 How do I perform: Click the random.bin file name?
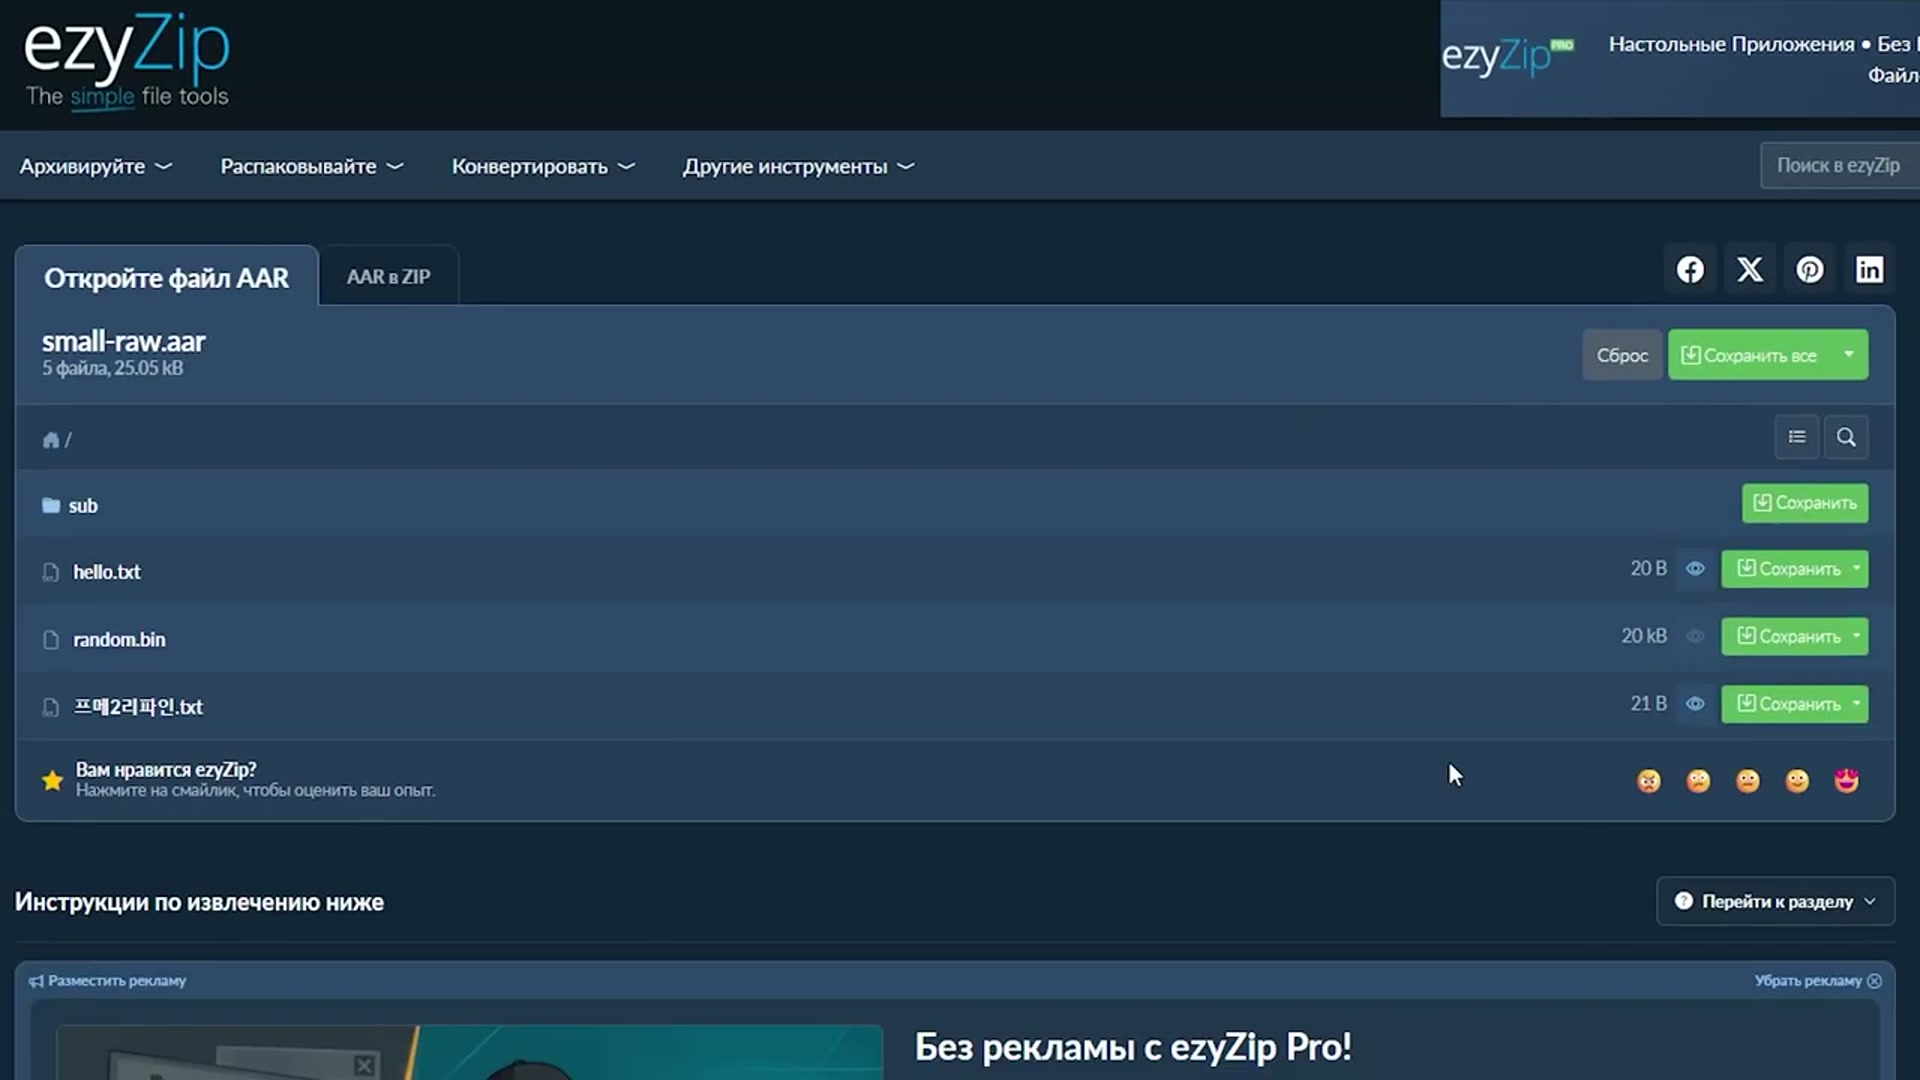coord(119,639)
